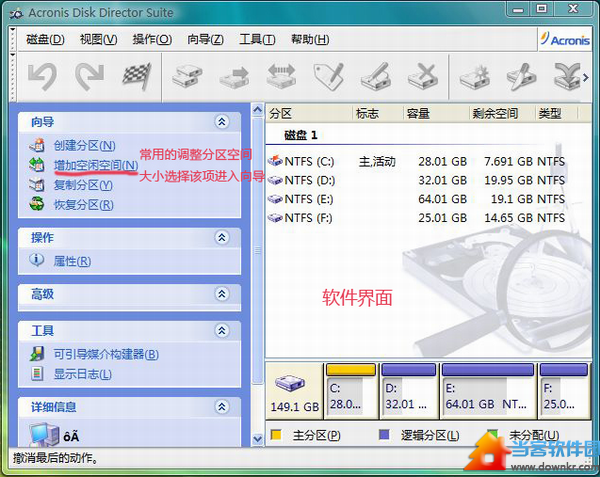Image resolution: width=600 pixels, height=477 pixels.
Task: Click the 149.1 GB disk icon
Action: pos(290,383)
